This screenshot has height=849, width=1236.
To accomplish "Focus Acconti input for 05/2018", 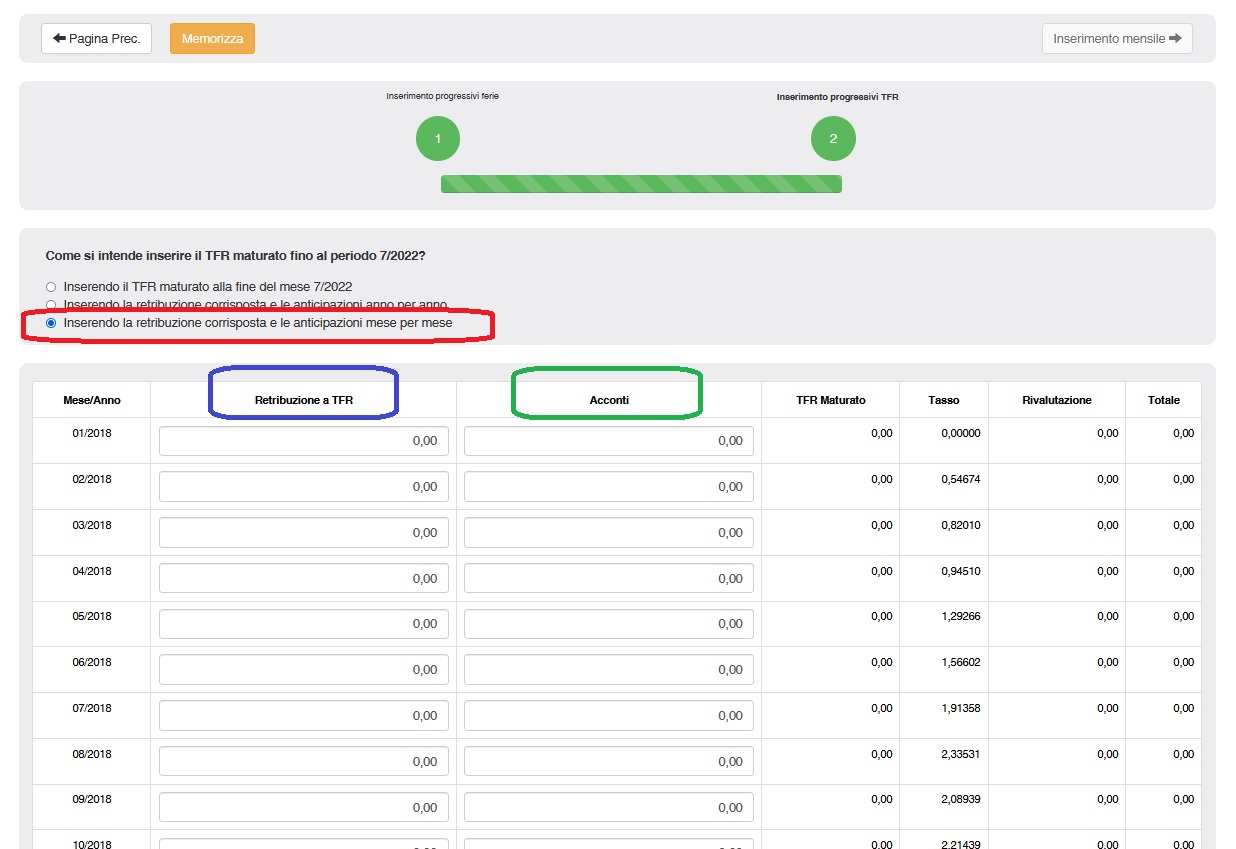I will [x=608, y=624].
